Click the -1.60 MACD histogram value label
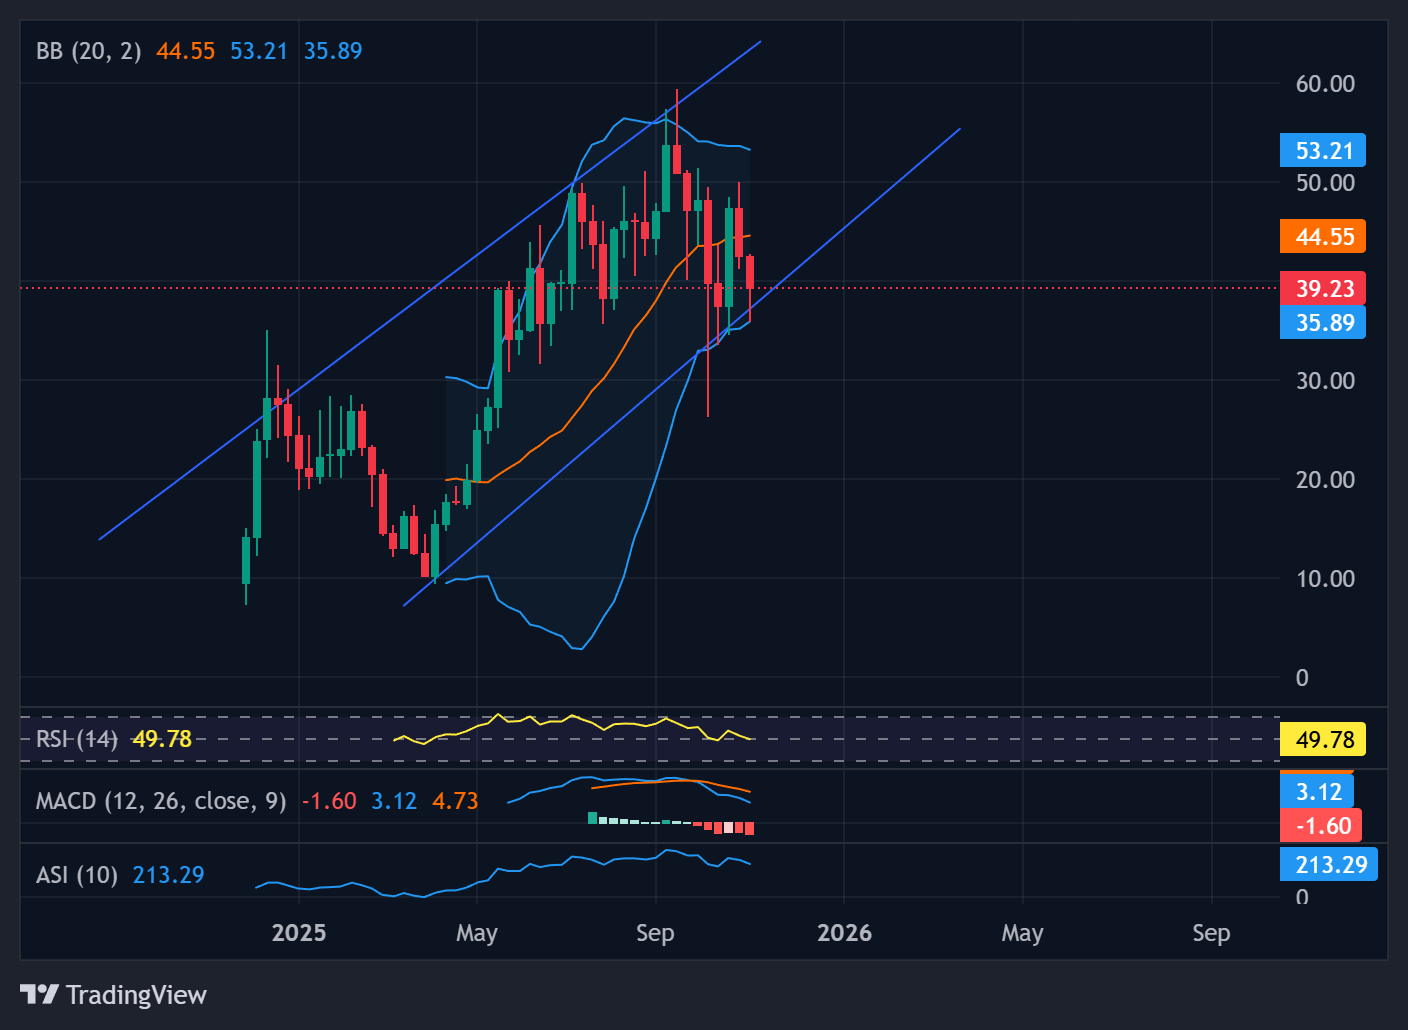The image size is (1408, 1030). tap(1320, 825)
